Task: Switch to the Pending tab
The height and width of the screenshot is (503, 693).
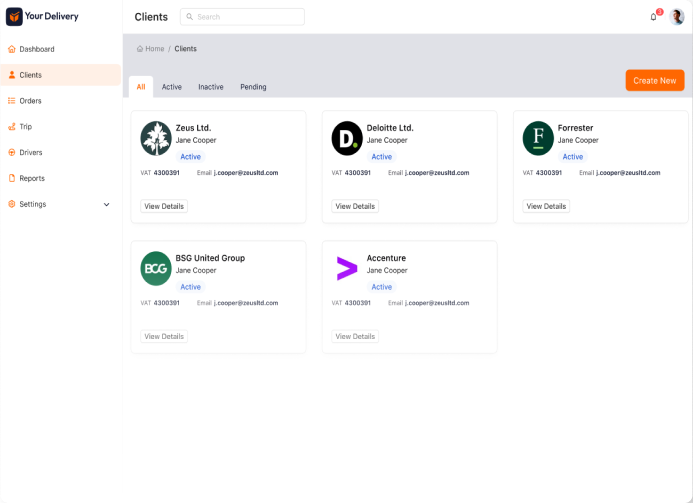Action: pos(253,87)
